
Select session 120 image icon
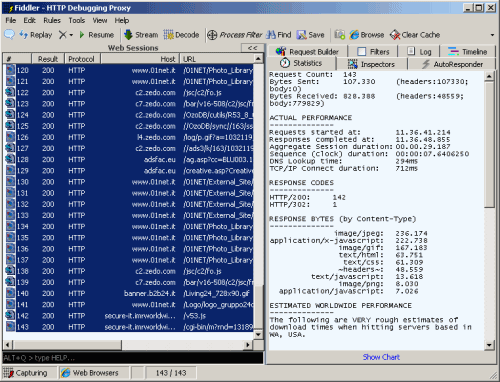[x=10, y=70]
